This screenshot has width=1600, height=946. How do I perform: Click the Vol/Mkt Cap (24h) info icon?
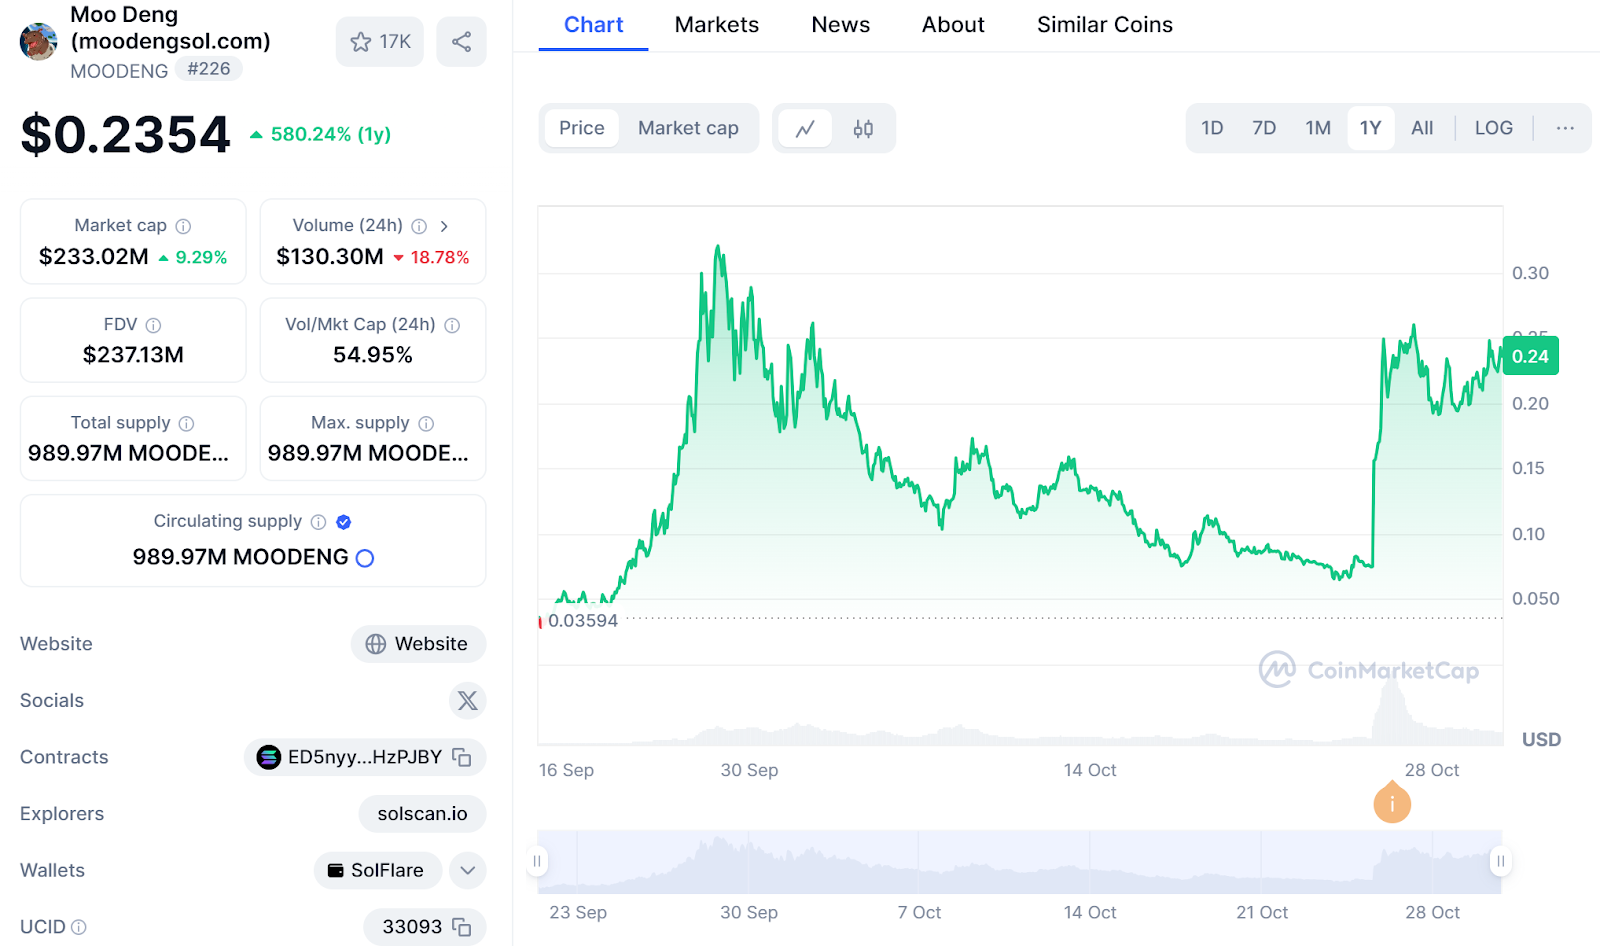[x=452, y=325]
